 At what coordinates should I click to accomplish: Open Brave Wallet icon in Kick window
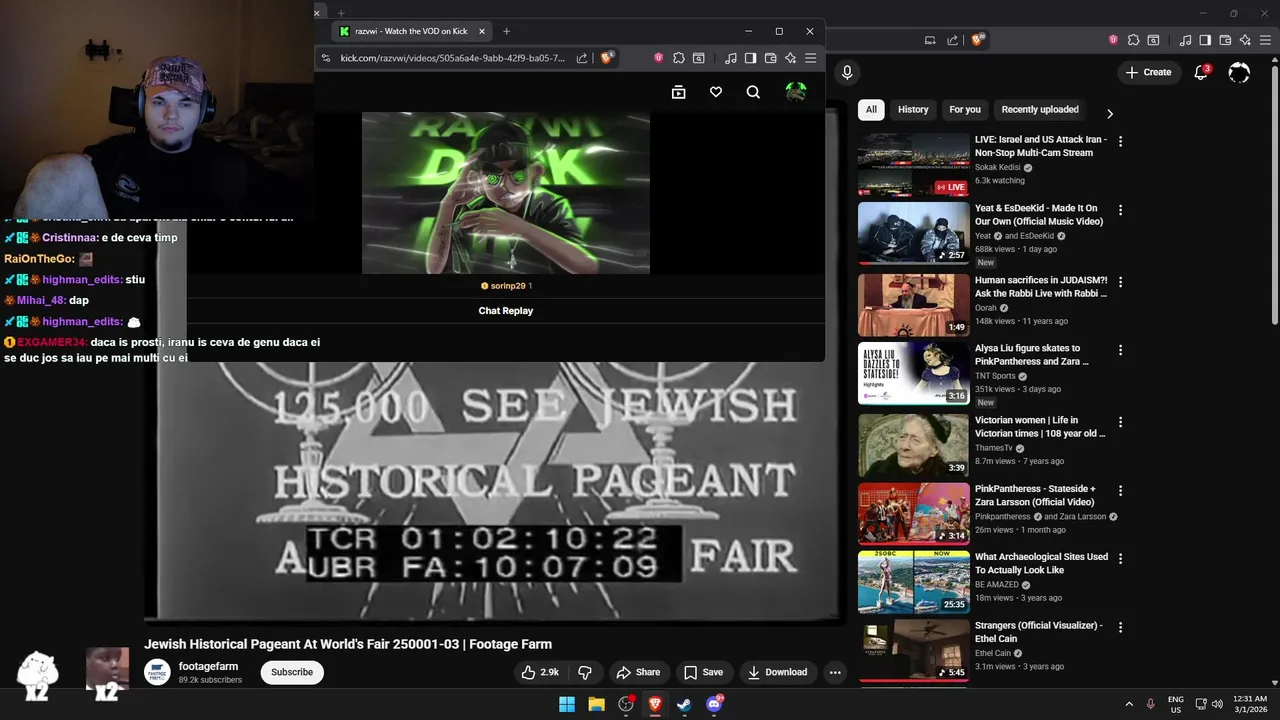coord(771,58)
